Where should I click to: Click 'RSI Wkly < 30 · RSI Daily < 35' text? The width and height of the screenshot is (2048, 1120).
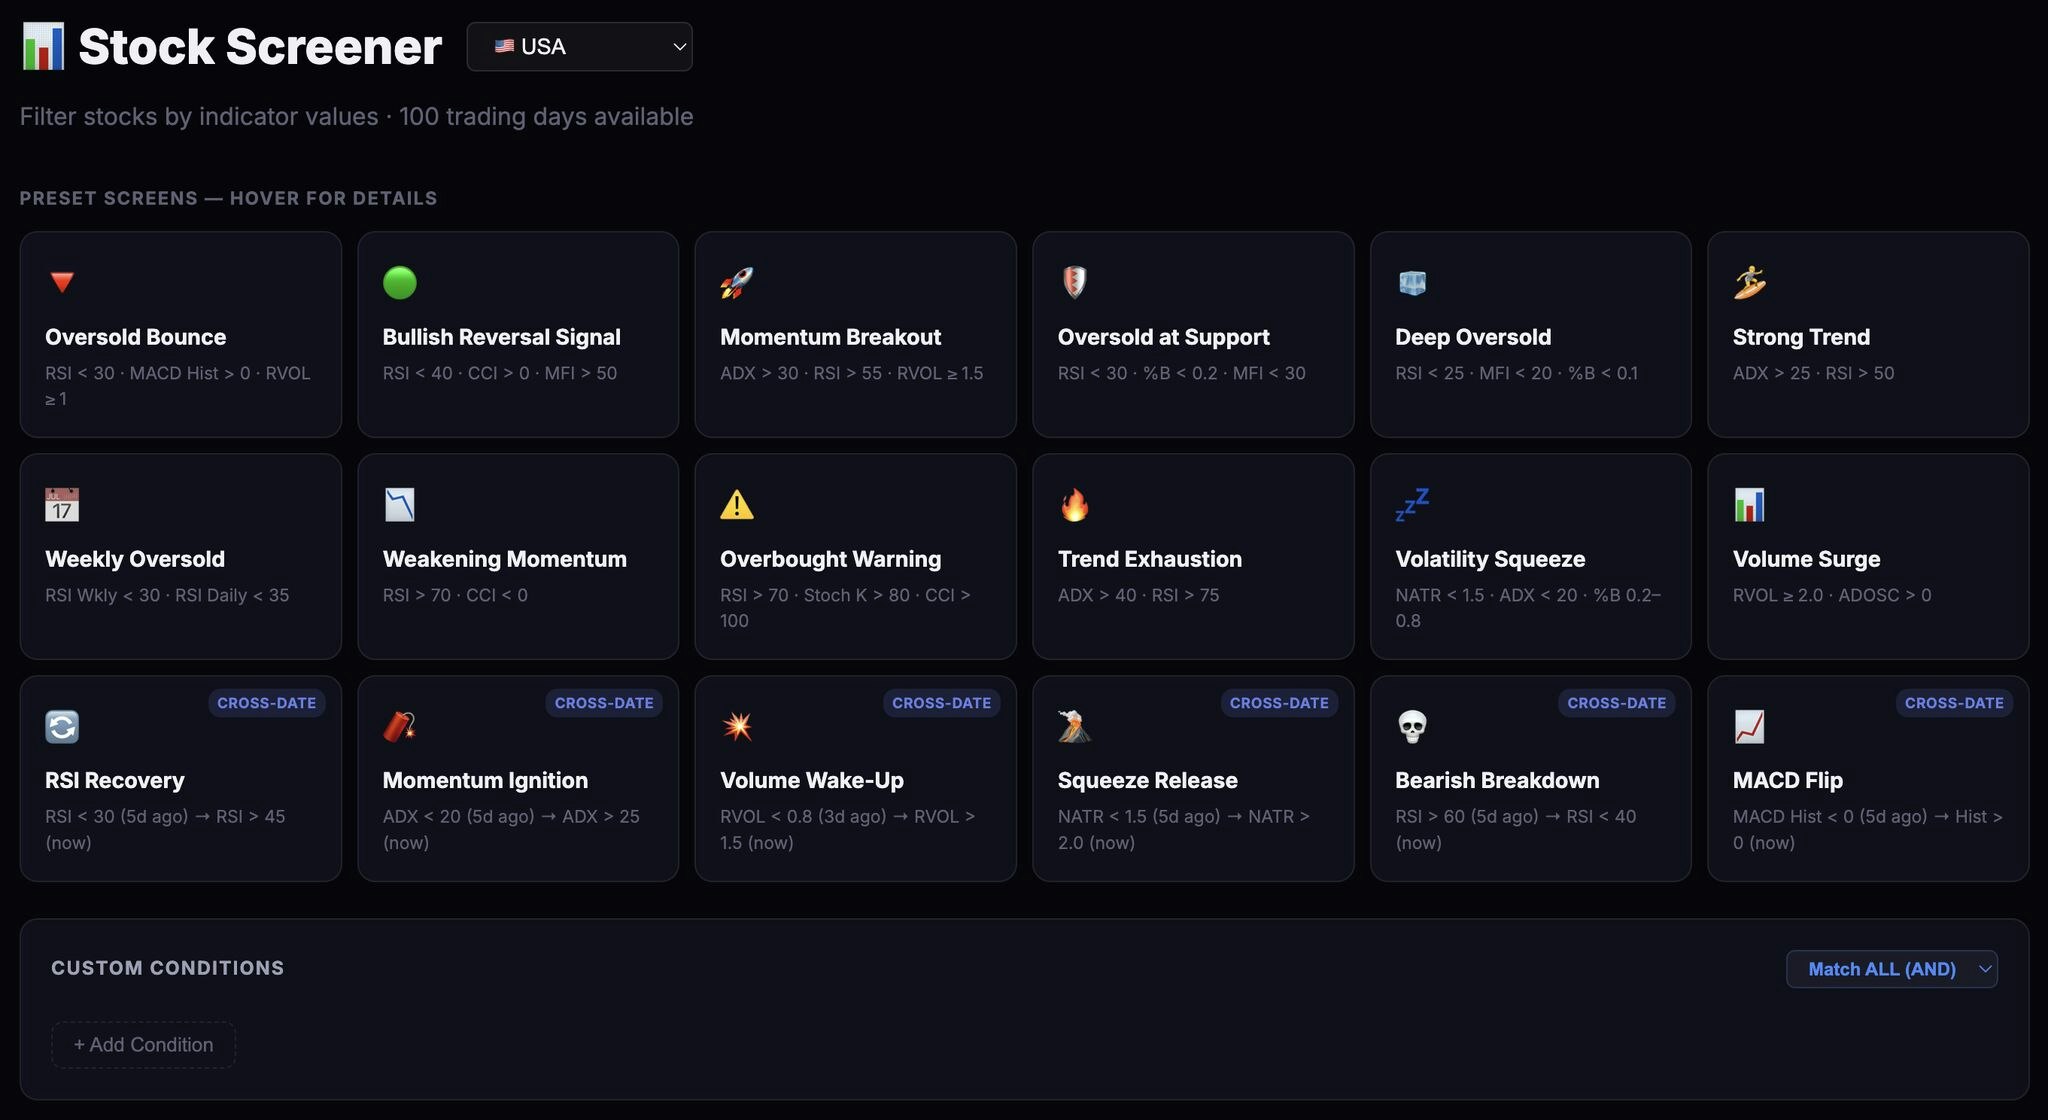[167, 595]
